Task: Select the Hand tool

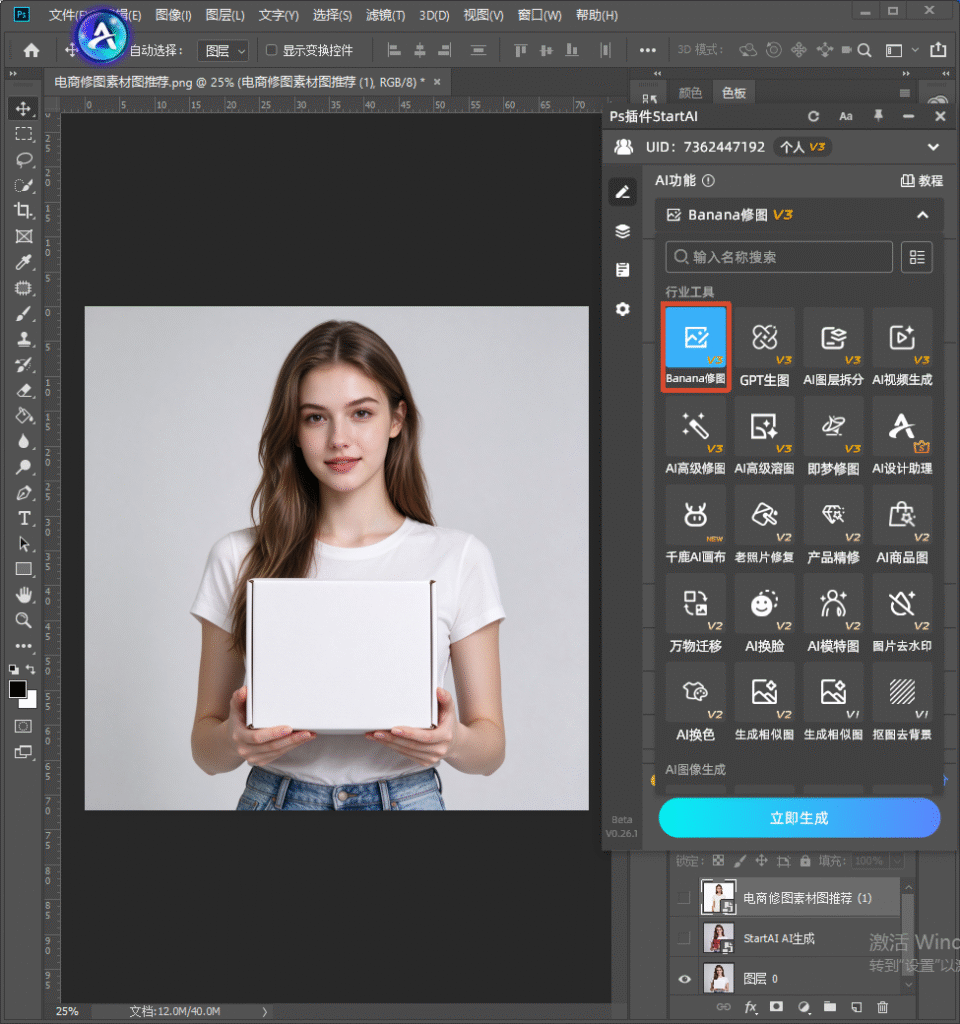Action: [24, 595]
